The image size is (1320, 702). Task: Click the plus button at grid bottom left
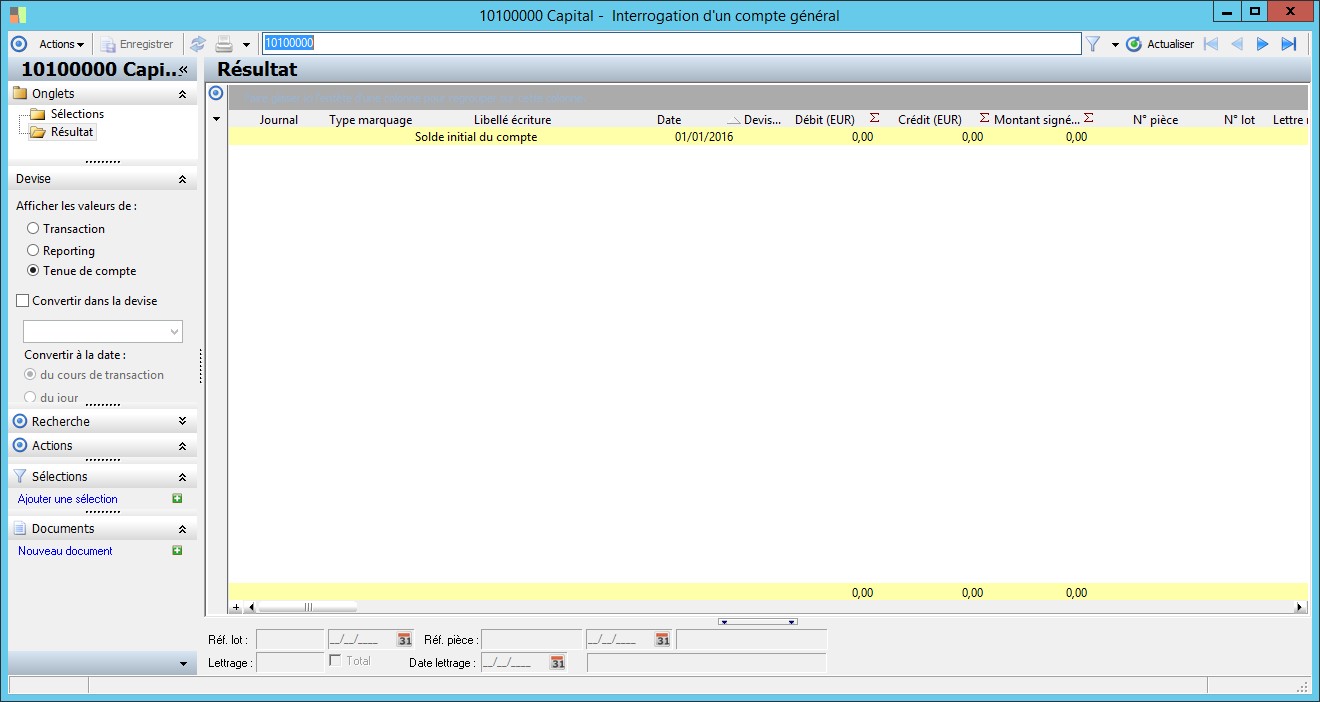(237, 607)
